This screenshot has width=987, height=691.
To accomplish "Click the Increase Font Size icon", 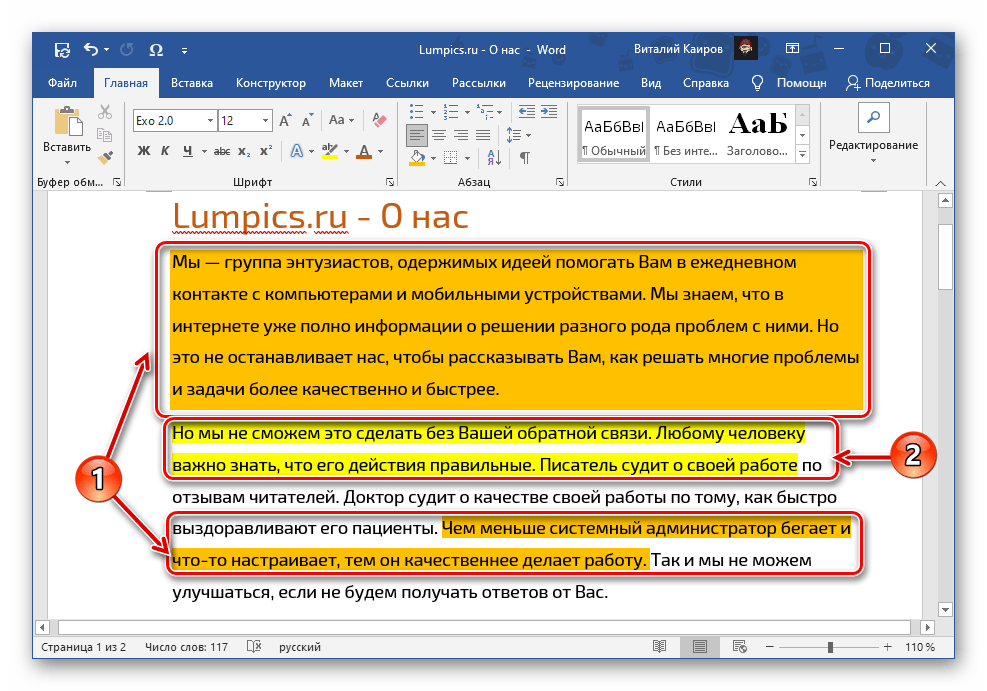I will click(286, 121).
